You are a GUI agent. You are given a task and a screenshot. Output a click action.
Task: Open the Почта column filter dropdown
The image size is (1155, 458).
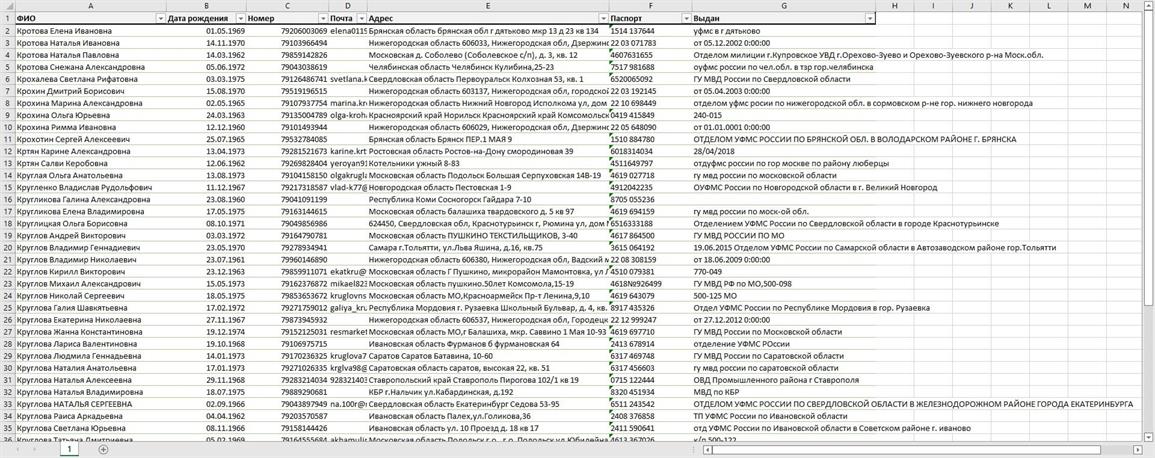point(362,18)
